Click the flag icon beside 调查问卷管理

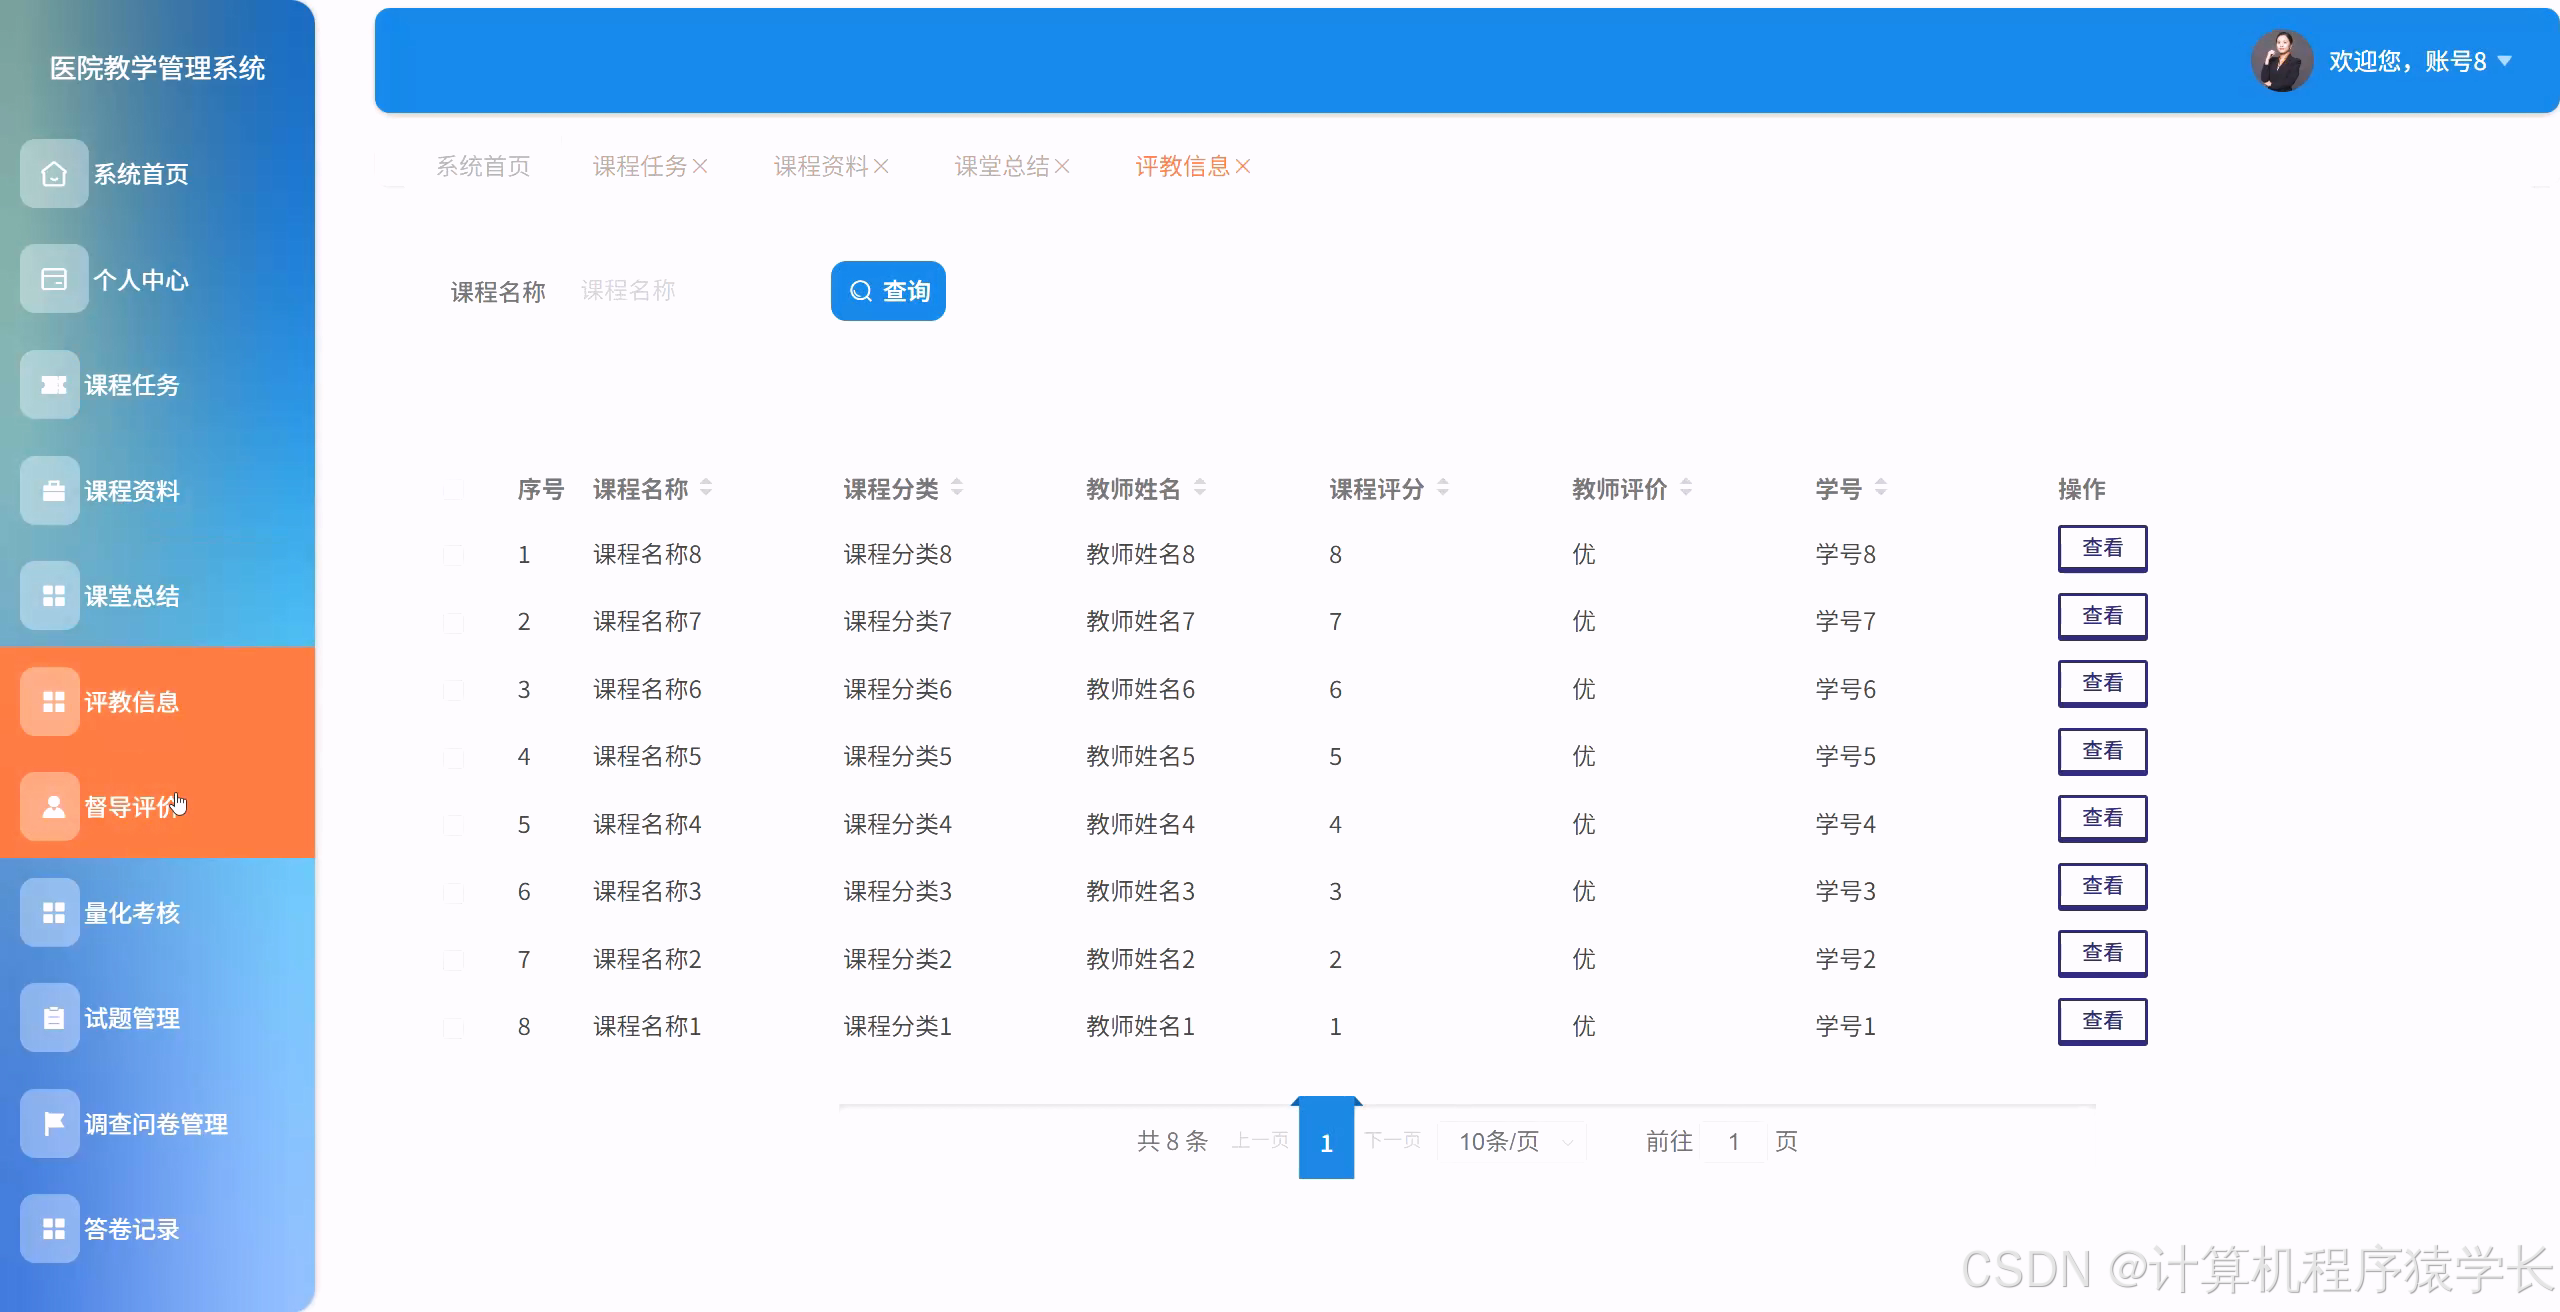pyautogui.click(x=50, y=1124)
